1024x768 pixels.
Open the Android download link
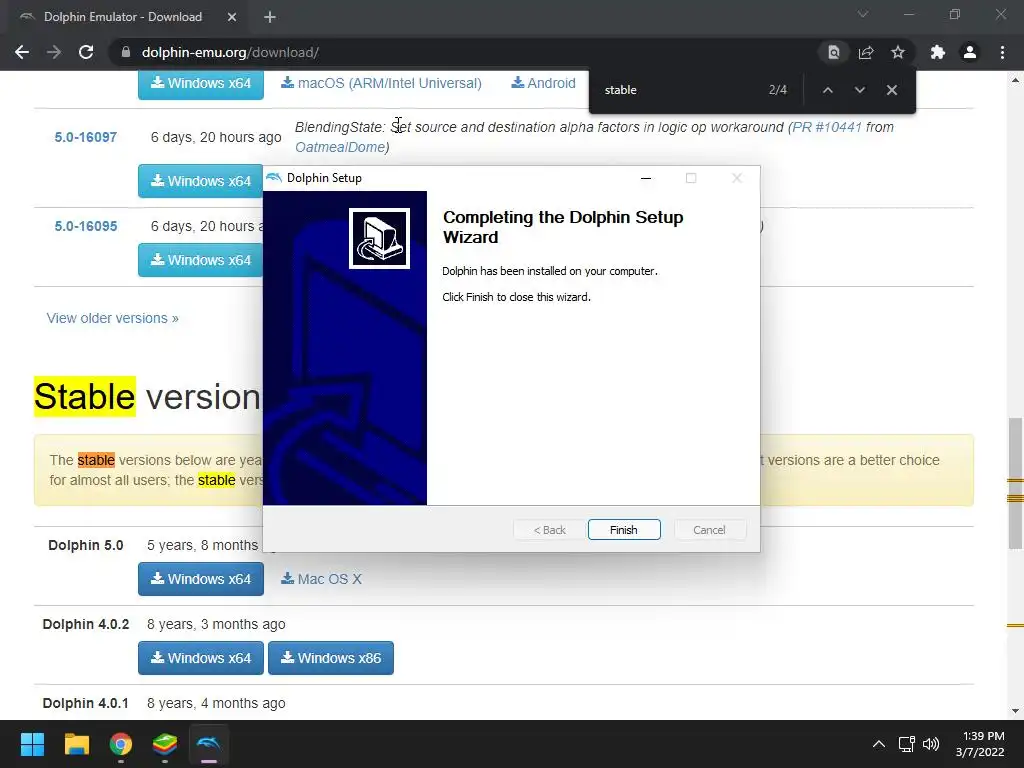pyautogui.click(x=543, y=83)
